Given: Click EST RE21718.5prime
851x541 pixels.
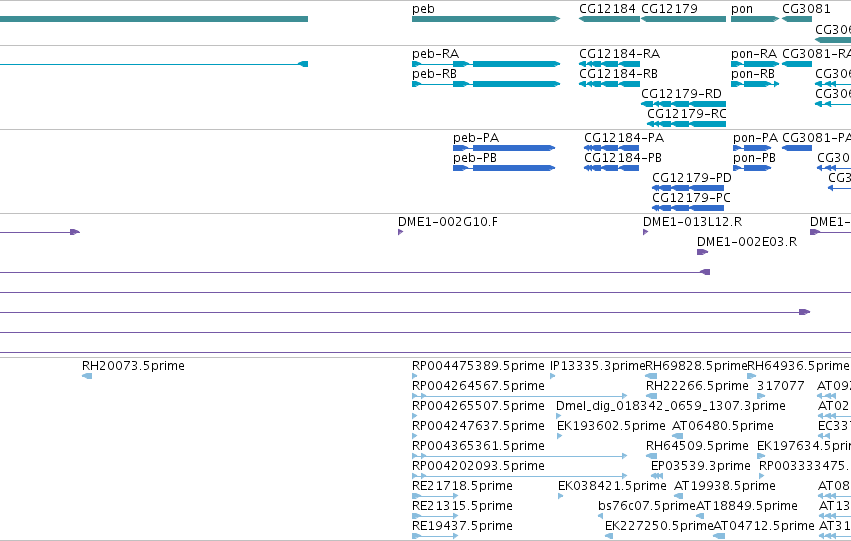Looking at the screenshot, I should pyautogui.click(x=435, y=496).
